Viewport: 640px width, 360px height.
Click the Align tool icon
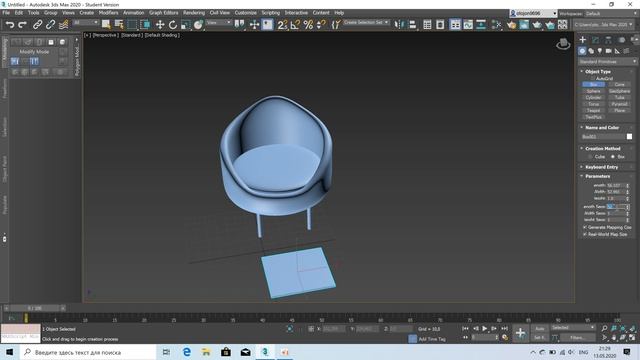[412, 24]
